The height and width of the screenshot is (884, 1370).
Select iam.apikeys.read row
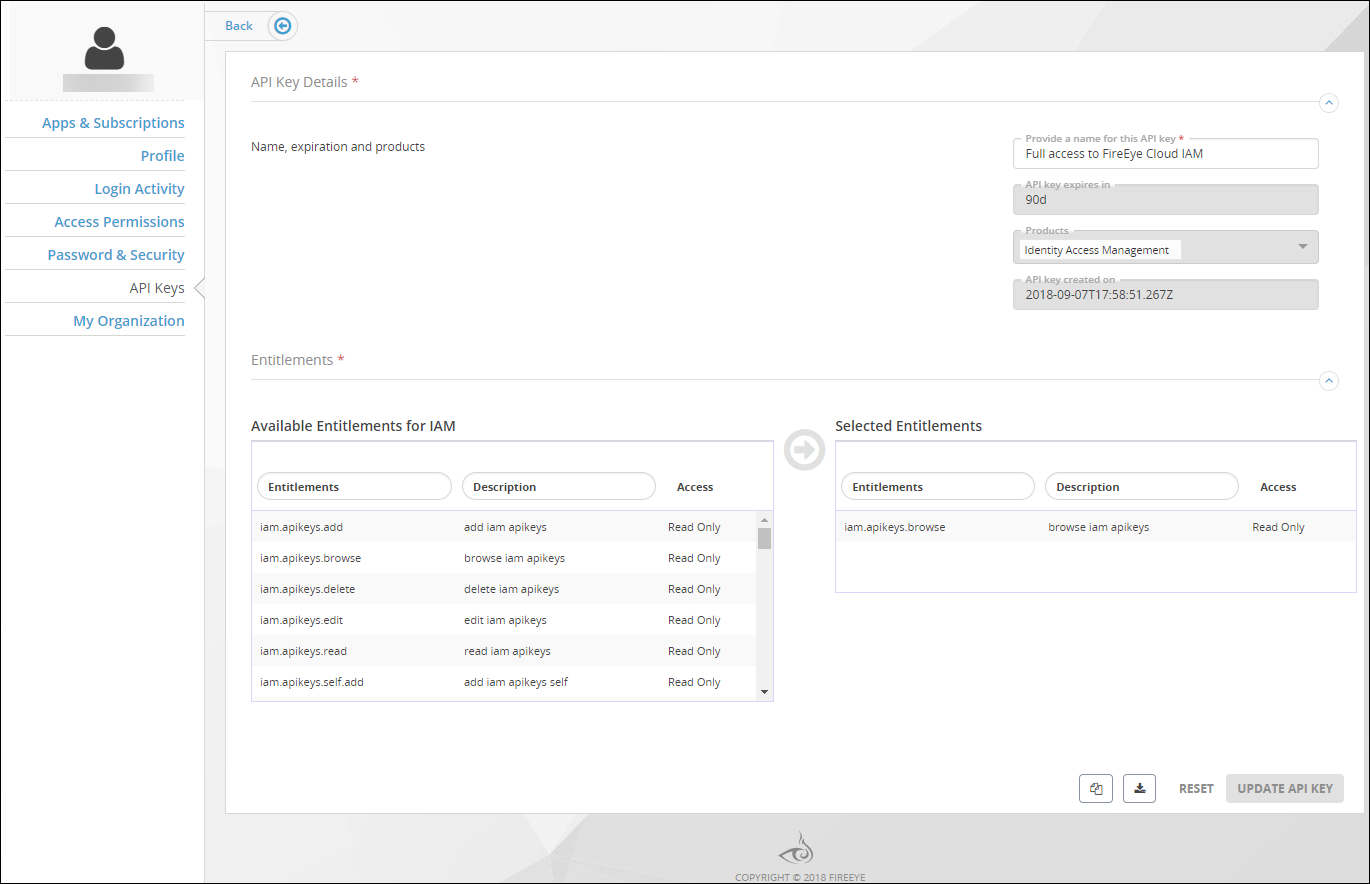click(x=504, y=651)
